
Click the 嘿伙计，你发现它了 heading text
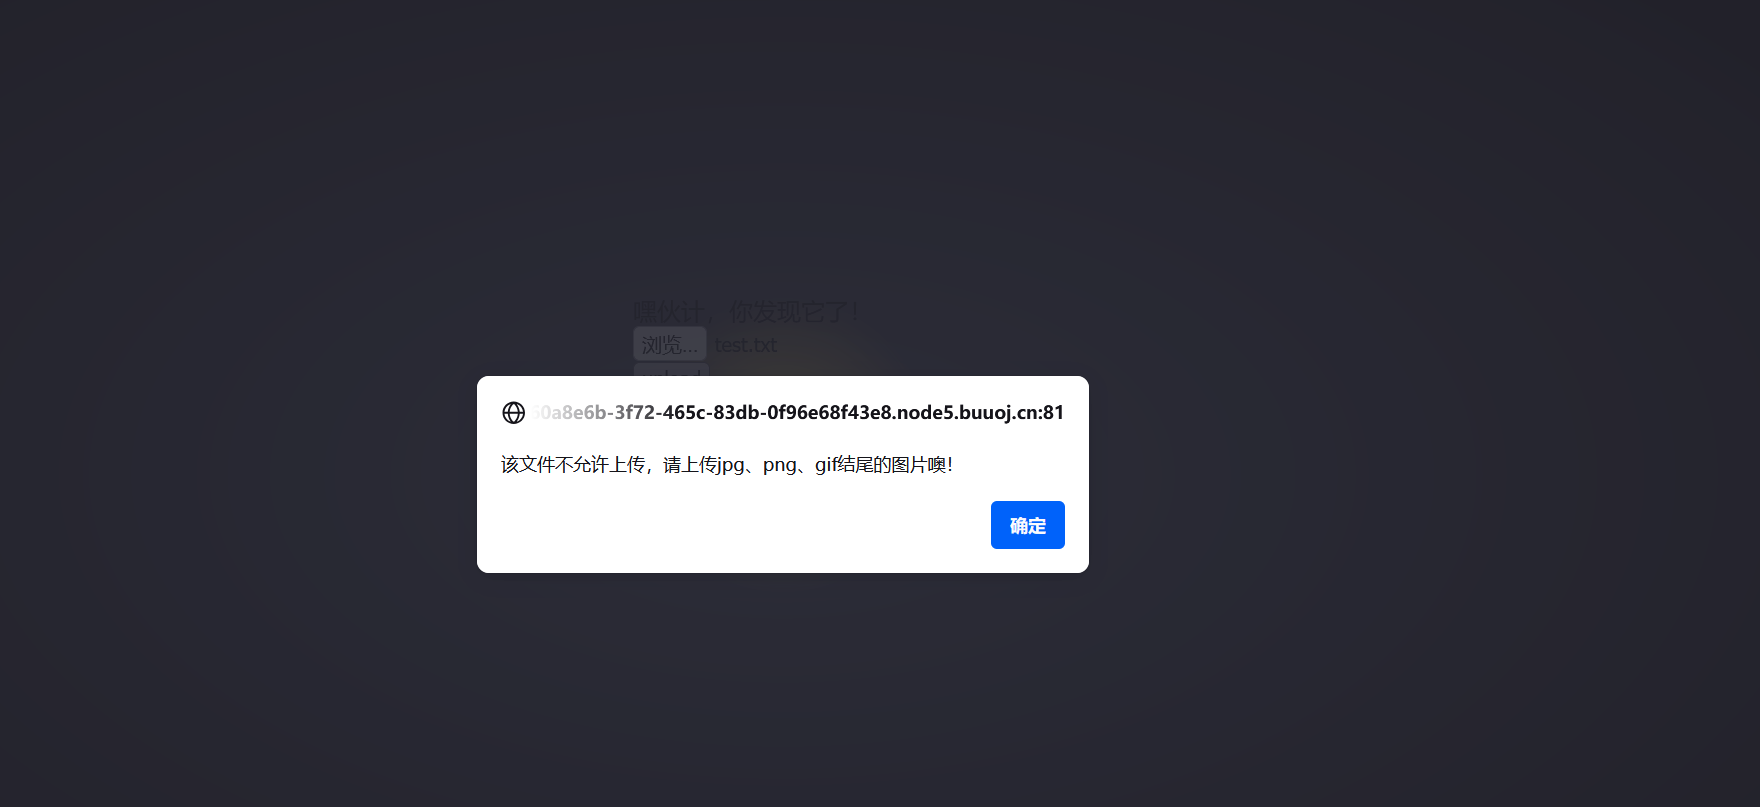click(x=747, y=312)
